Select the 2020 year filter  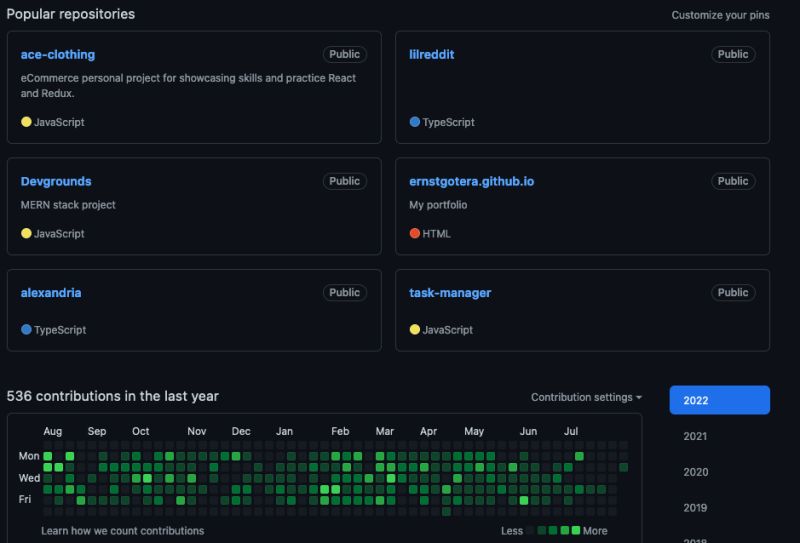pyautogui.click(x=695, y=472)
